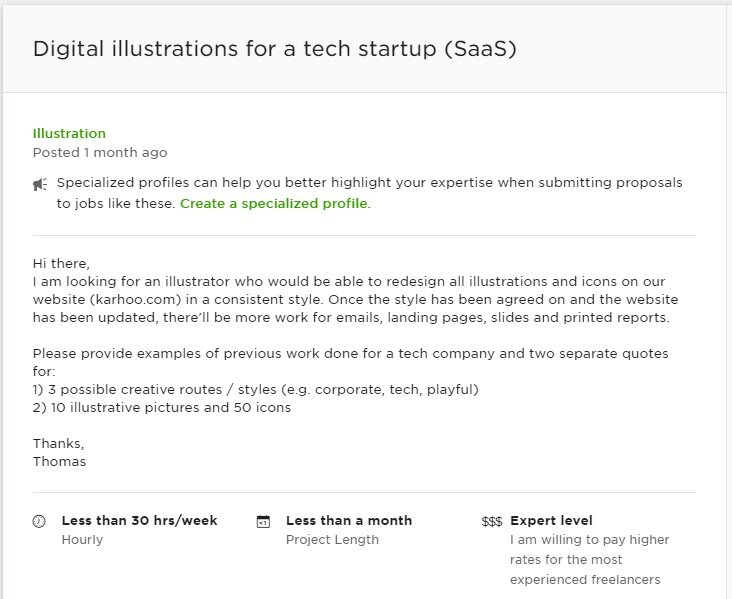Click the calendar icon beside project length
This screenshot has width=732, height=599.
pos(263,521)
